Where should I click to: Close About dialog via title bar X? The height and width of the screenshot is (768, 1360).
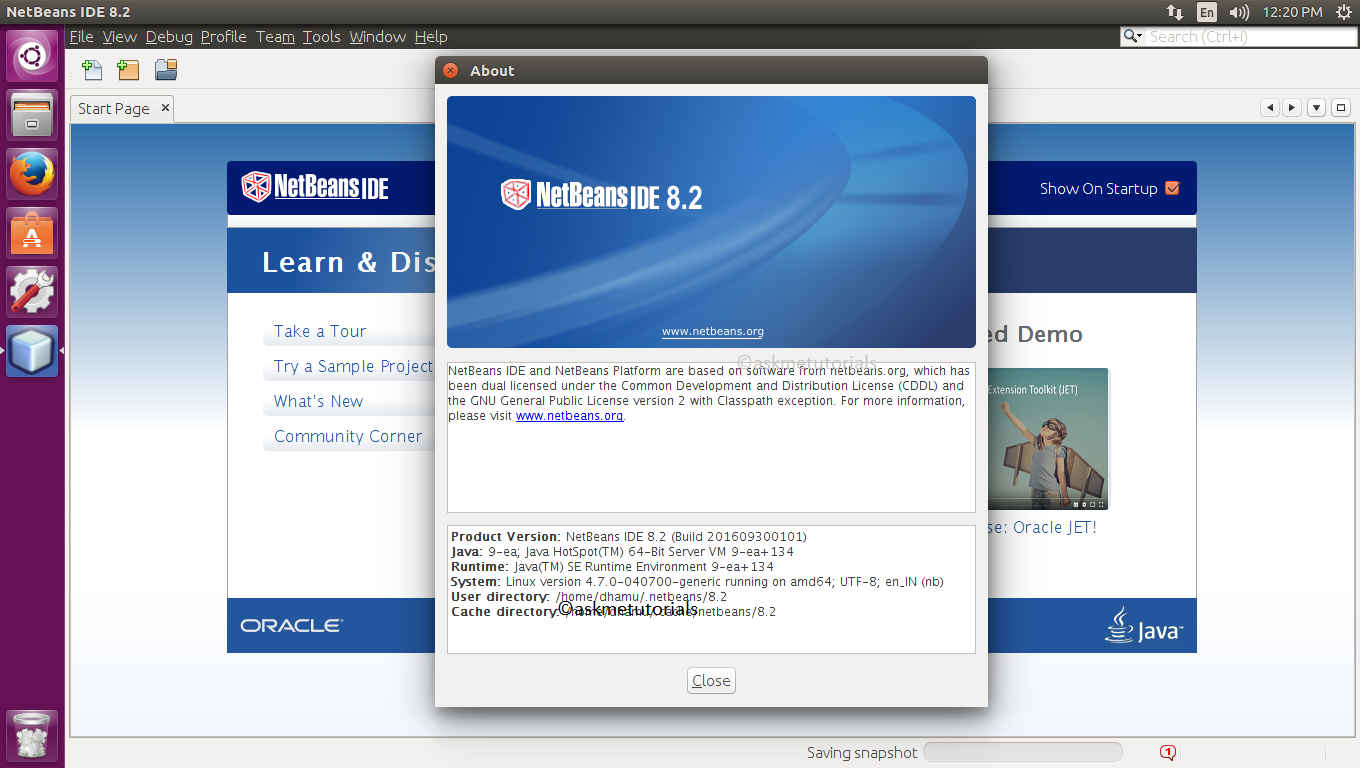click(450, 71)
